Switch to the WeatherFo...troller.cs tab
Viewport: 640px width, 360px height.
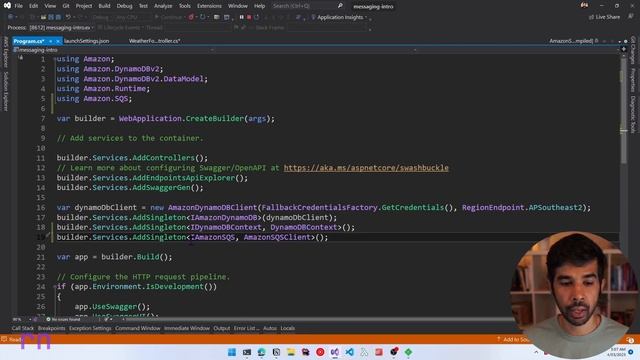(x=154, y=41)
